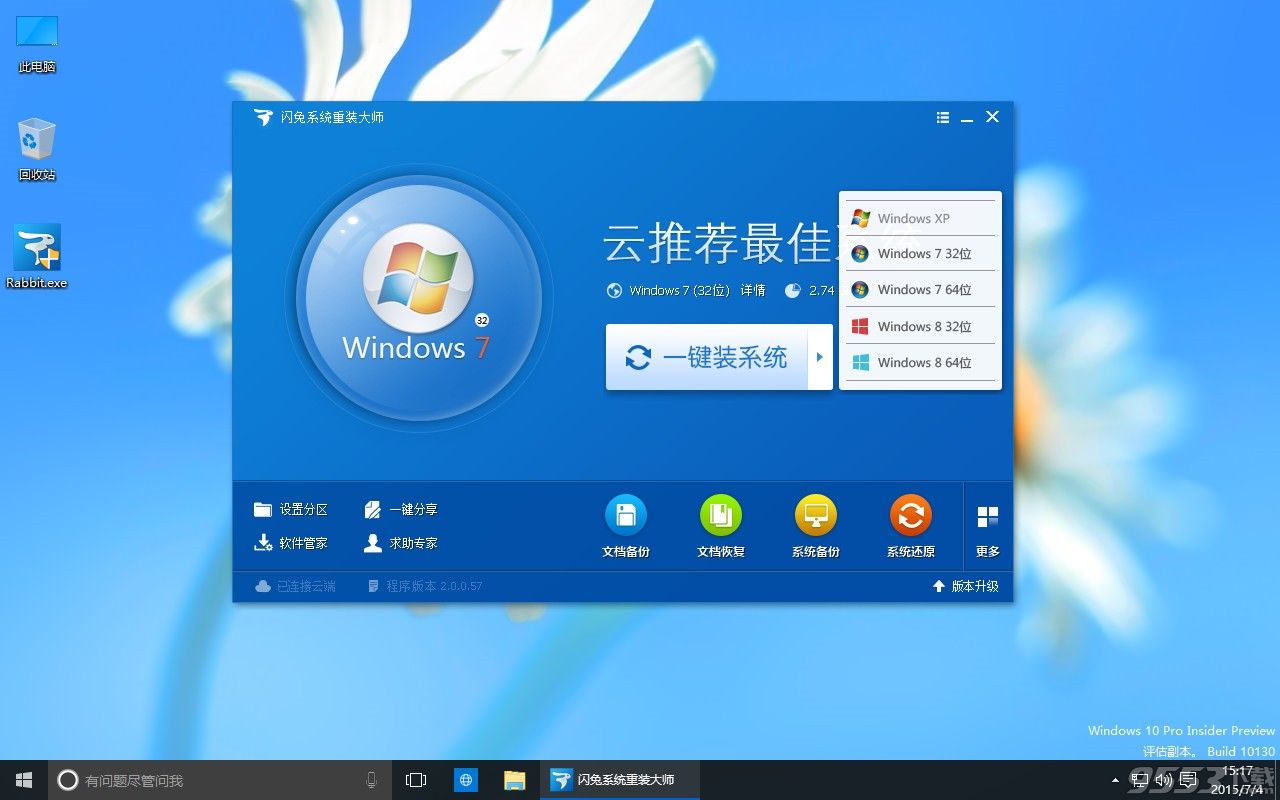1280x800 pixels.
Task: Click the 详情 details link
Action: click(753, 291)
